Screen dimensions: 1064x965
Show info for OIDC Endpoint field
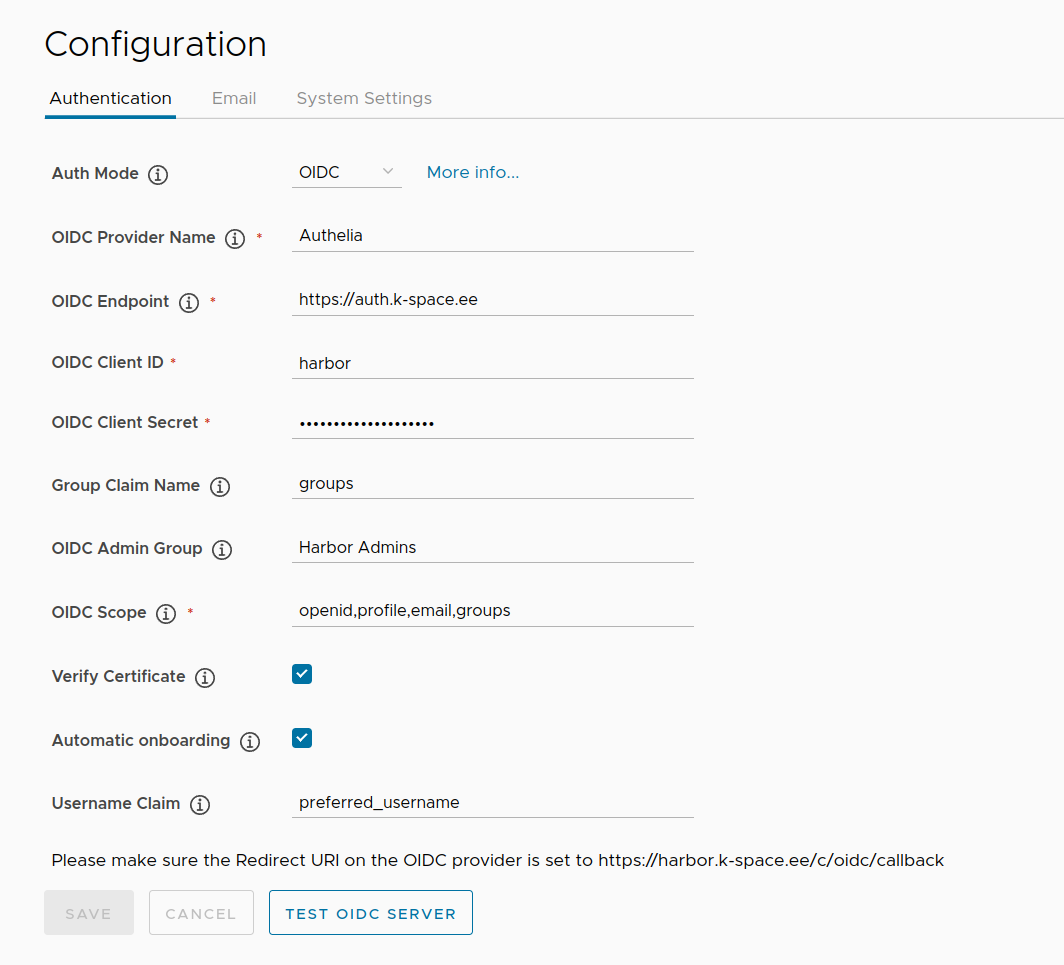[x=188, y=302]
